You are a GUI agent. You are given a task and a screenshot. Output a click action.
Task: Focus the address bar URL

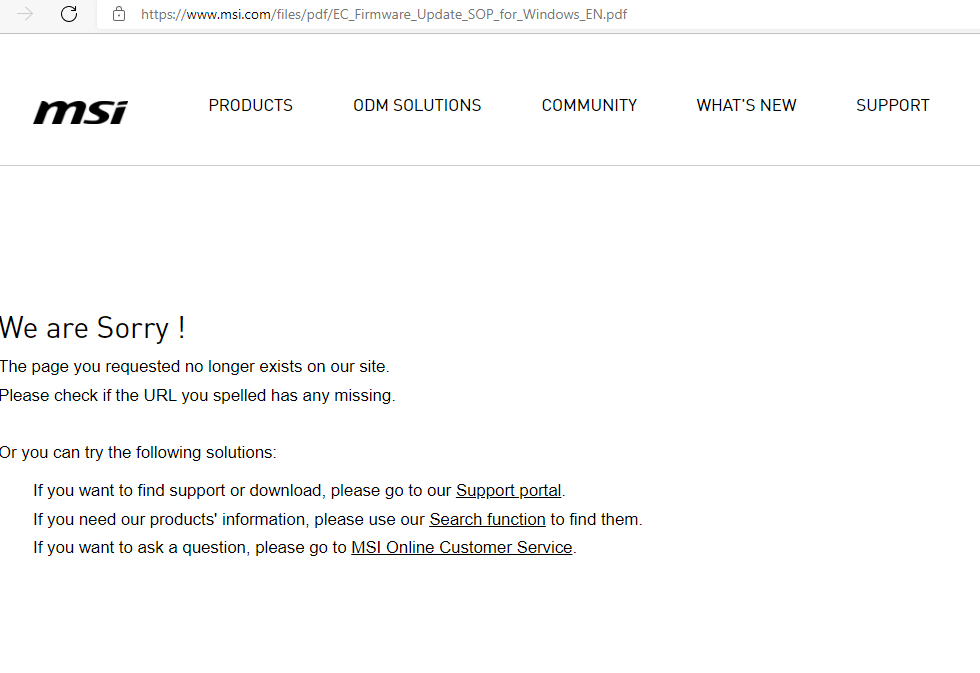(x=384, y=14)
